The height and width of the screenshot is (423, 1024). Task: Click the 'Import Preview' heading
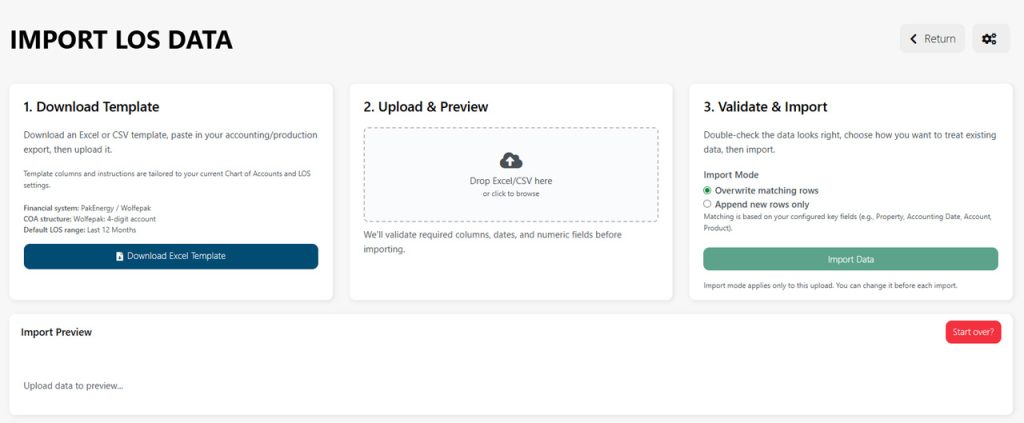coord(56,332)
